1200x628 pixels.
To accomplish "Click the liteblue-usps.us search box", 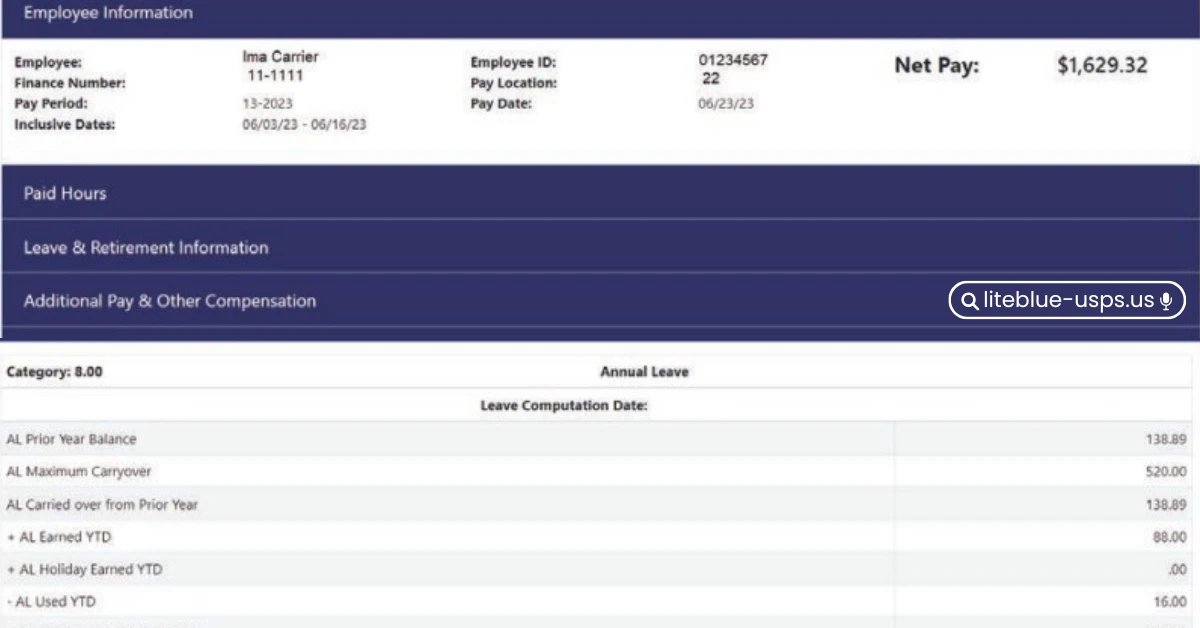I will (1067, 301).
